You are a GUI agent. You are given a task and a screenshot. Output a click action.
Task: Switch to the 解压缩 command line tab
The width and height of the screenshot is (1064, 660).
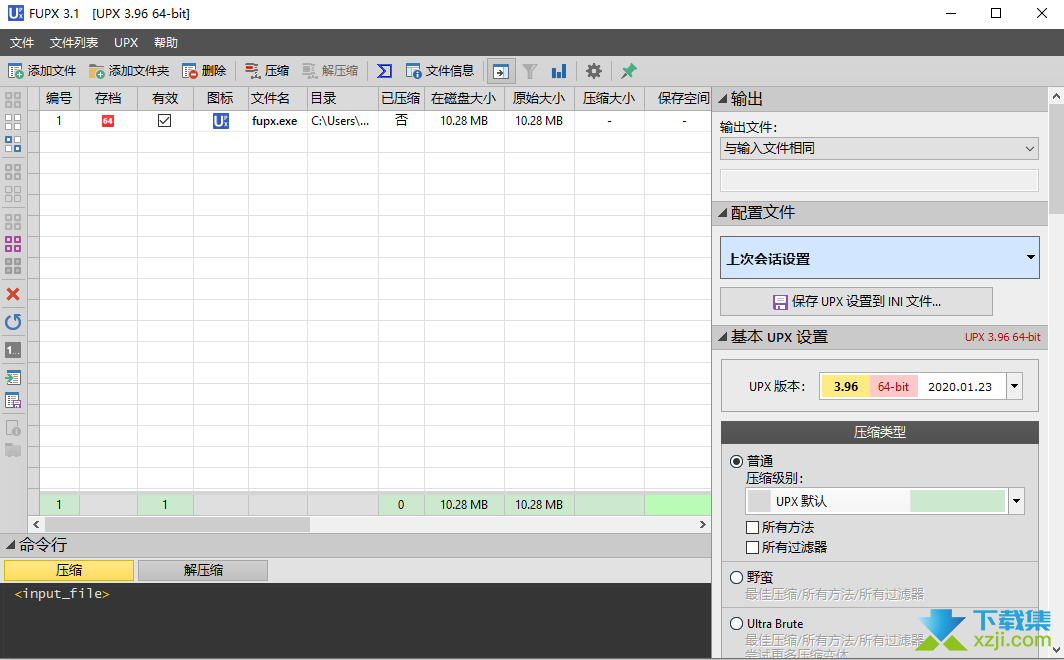[x=203, y=570]
